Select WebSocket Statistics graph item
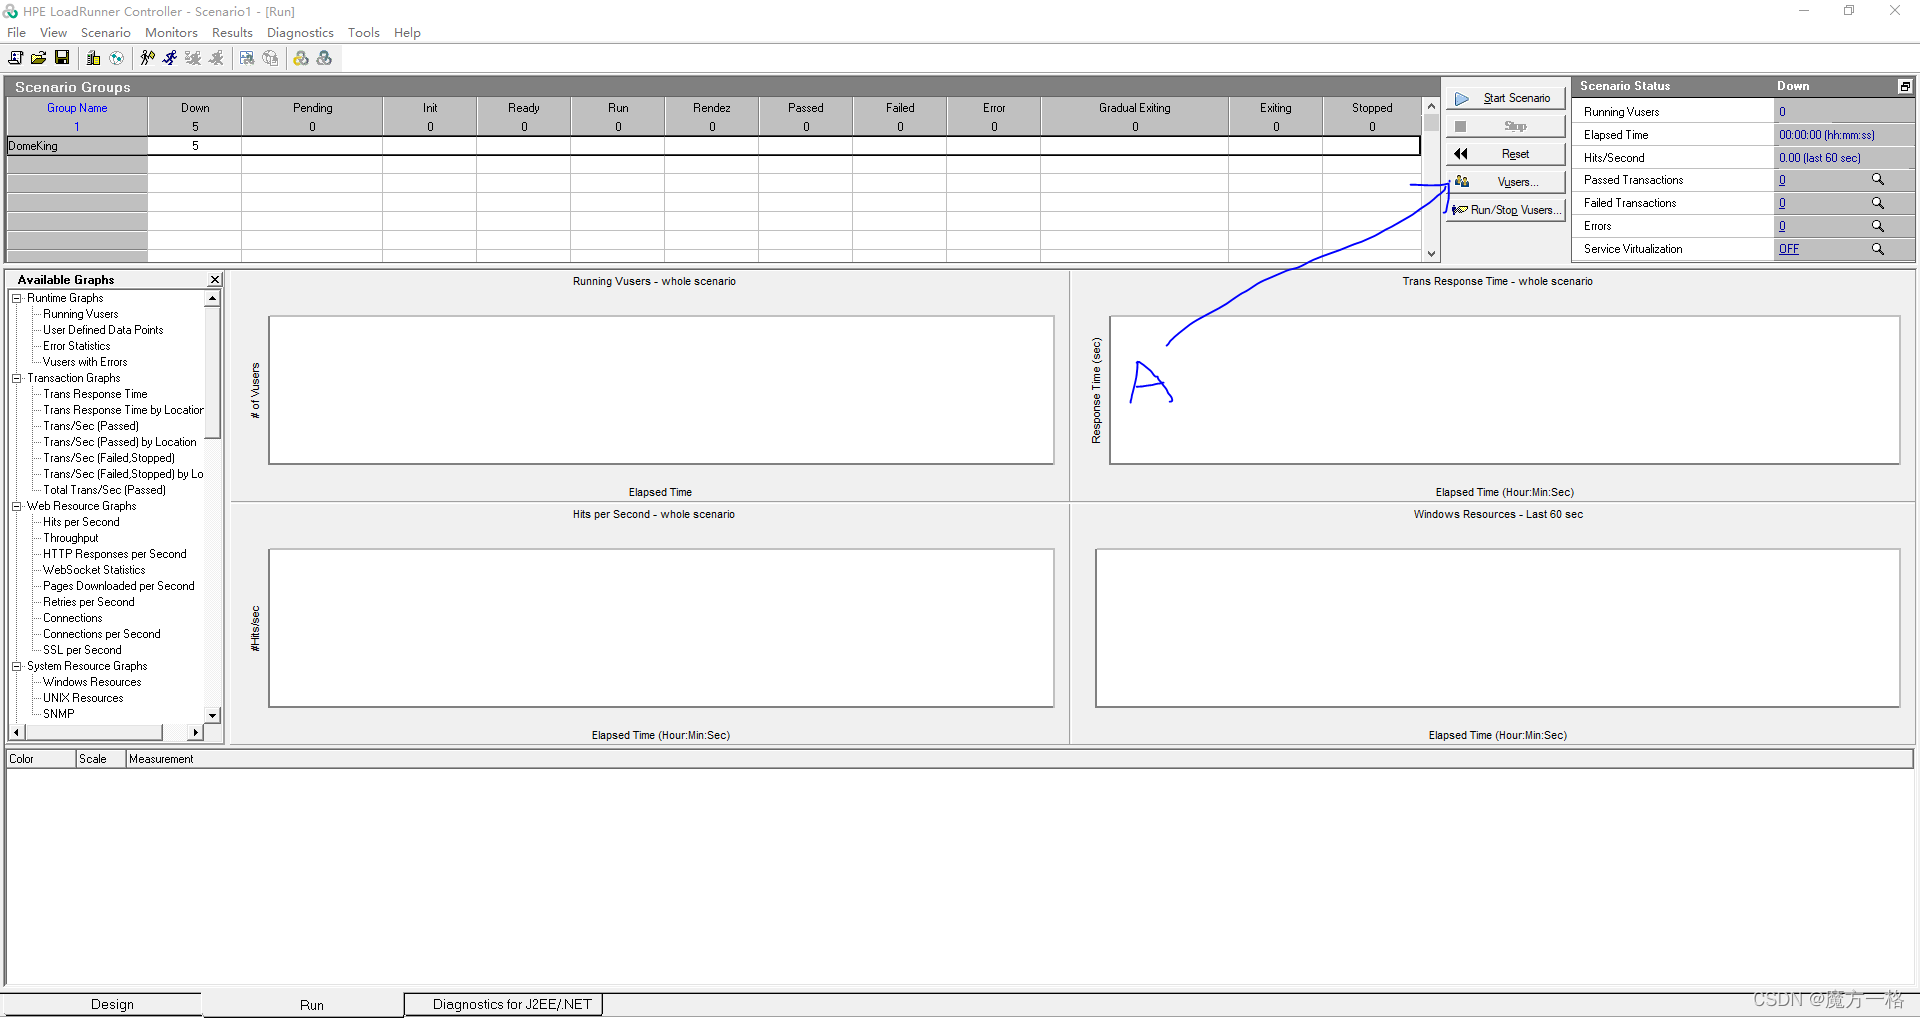This screenshot has height=1018, width=1920. coord(94,570)
